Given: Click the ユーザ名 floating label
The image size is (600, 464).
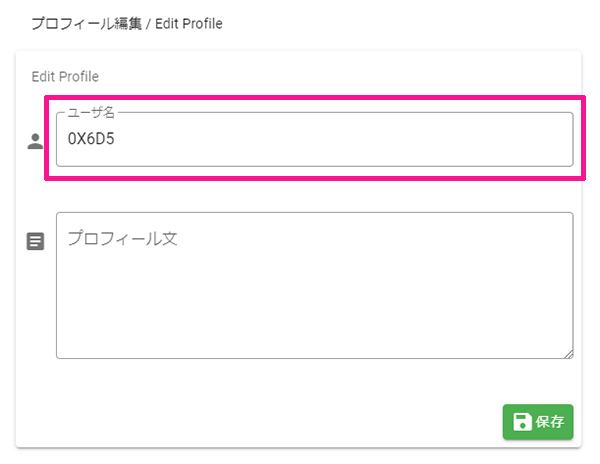Looking at the screenshot, I should pyautogui.click(x=91, y=112).
